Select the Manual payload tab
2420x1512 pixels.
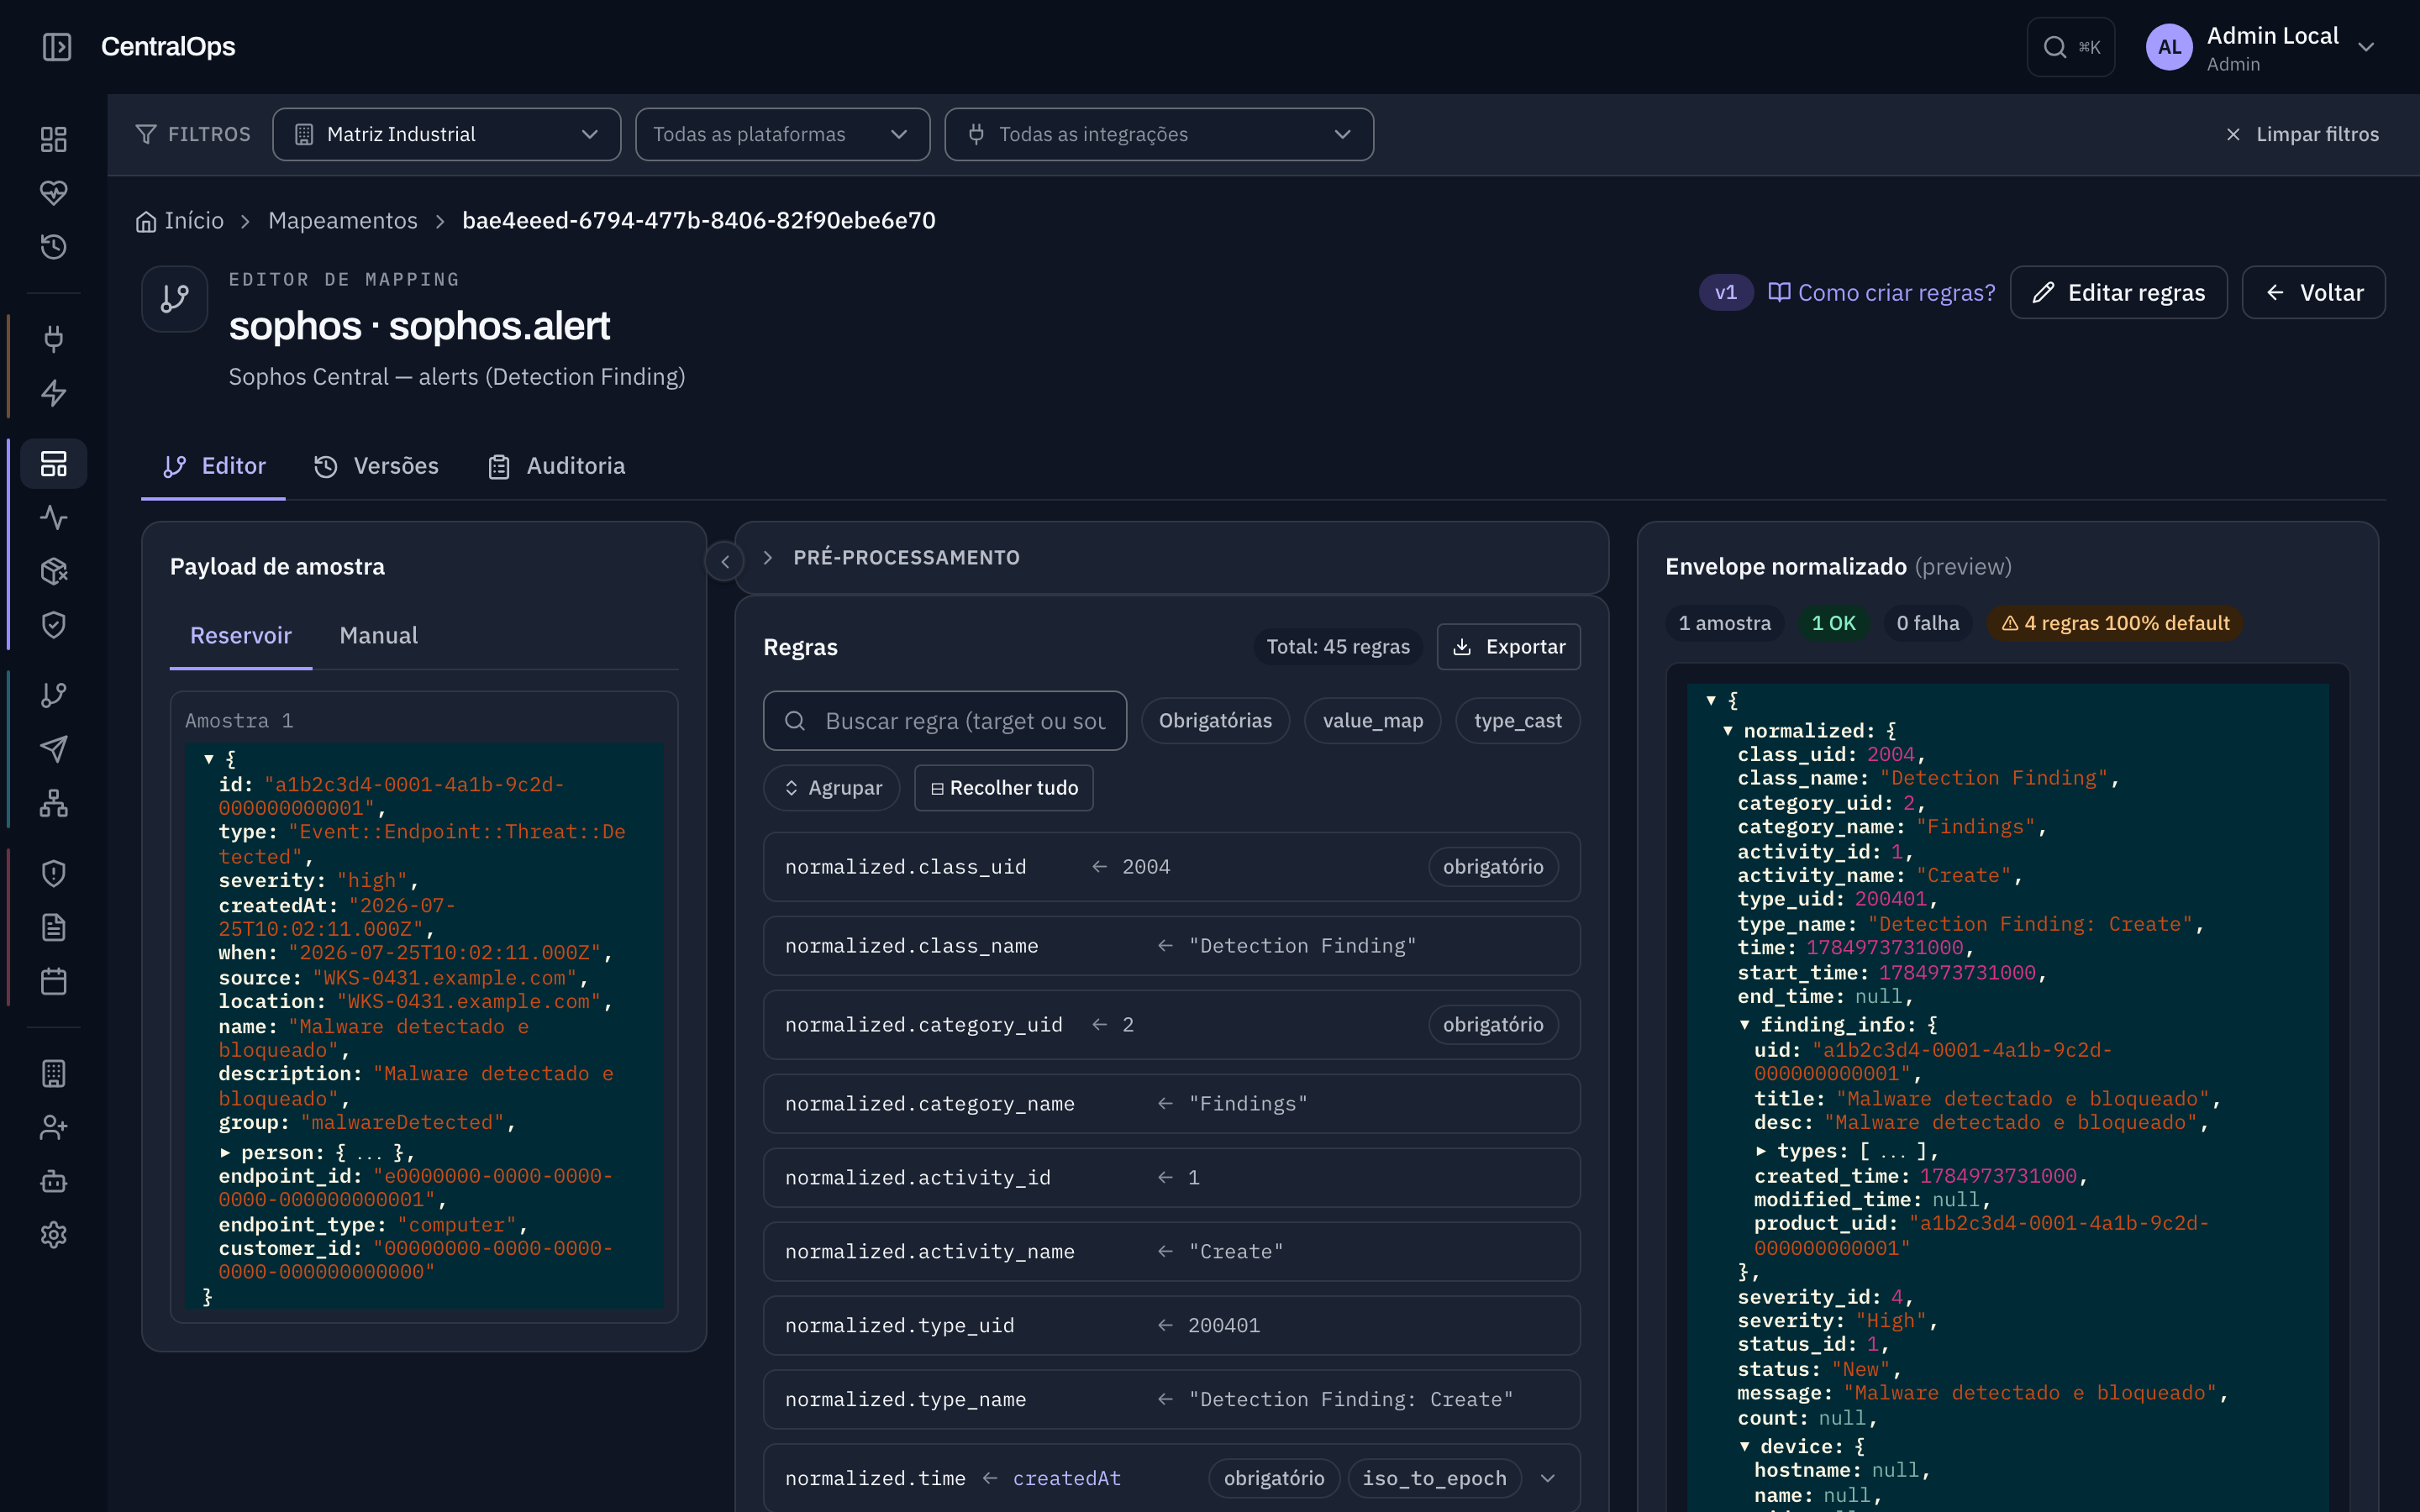tap(378, 636)
